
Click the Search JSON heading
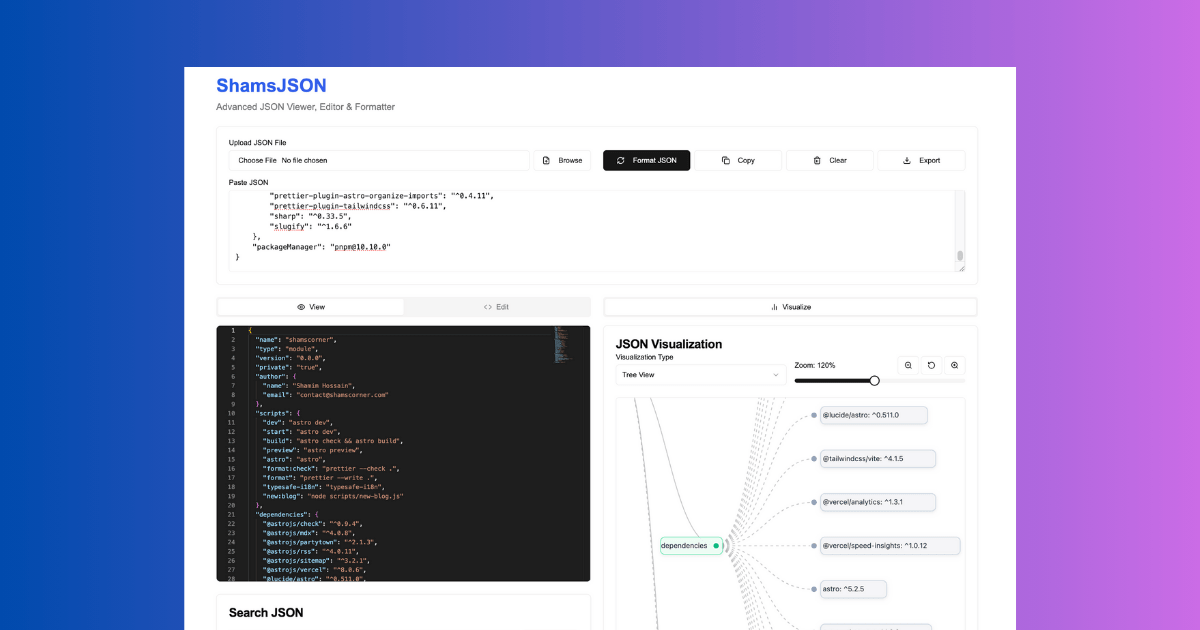pos(266,612)
